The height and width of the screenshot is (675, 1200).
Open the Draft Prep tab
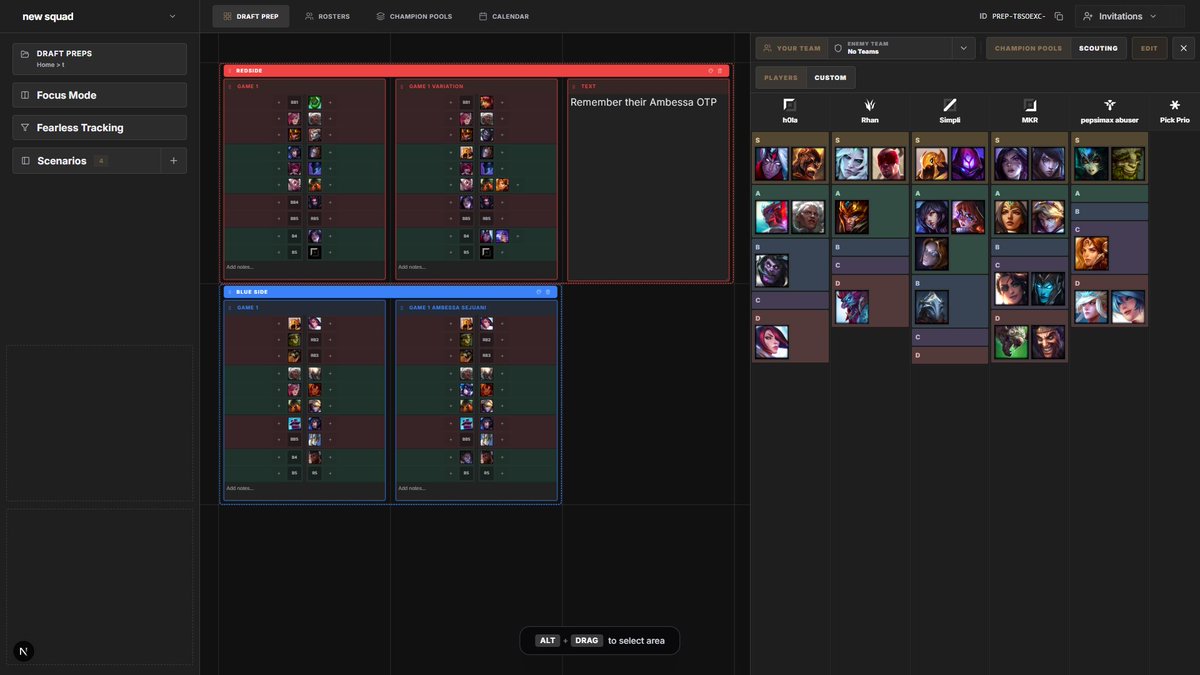tap(251, 16)
